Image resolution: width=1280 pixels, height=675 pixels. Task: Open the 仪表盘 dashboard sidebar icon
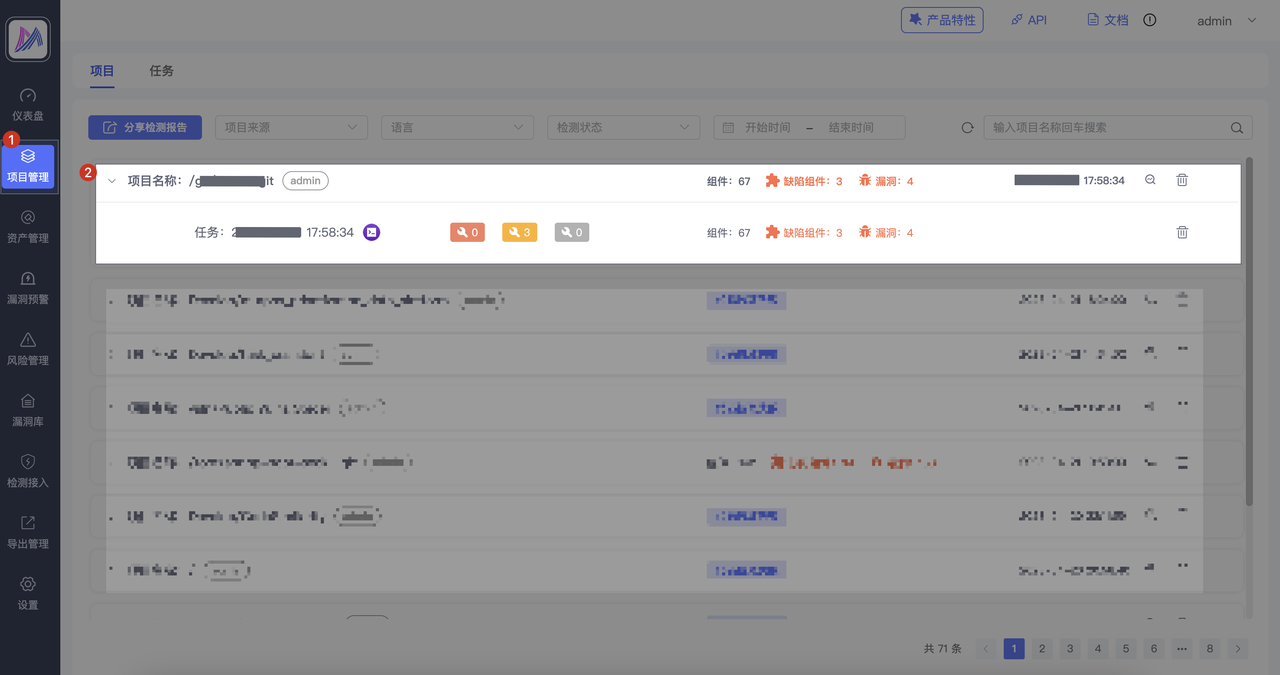[x=28, y=104]
